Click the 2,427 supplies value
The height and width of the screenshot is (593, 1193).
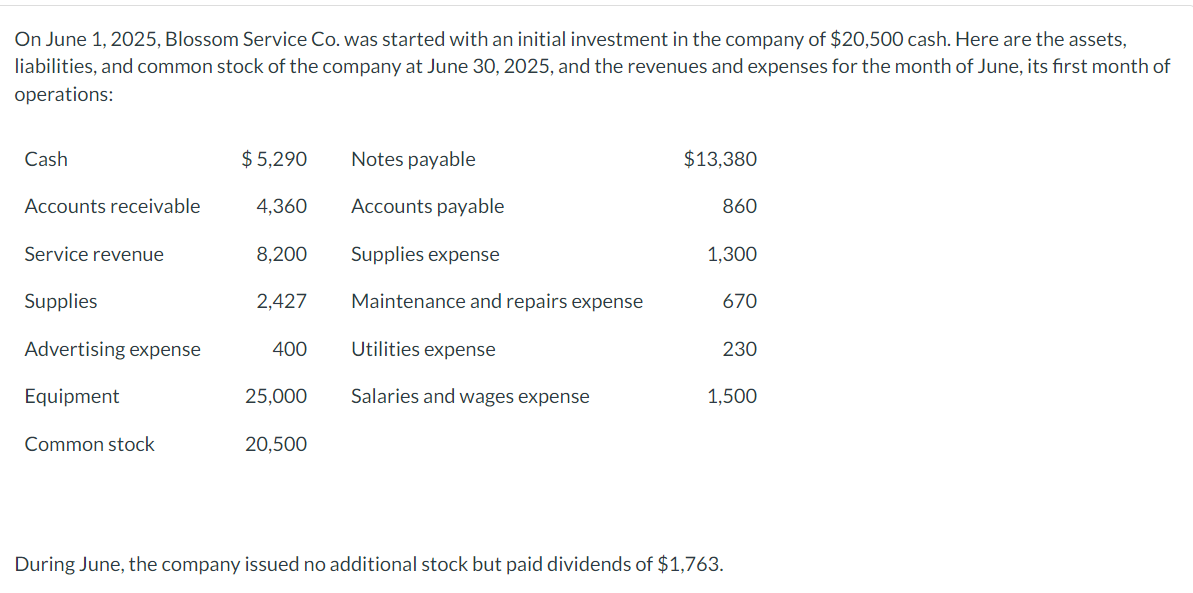[282, 301]
